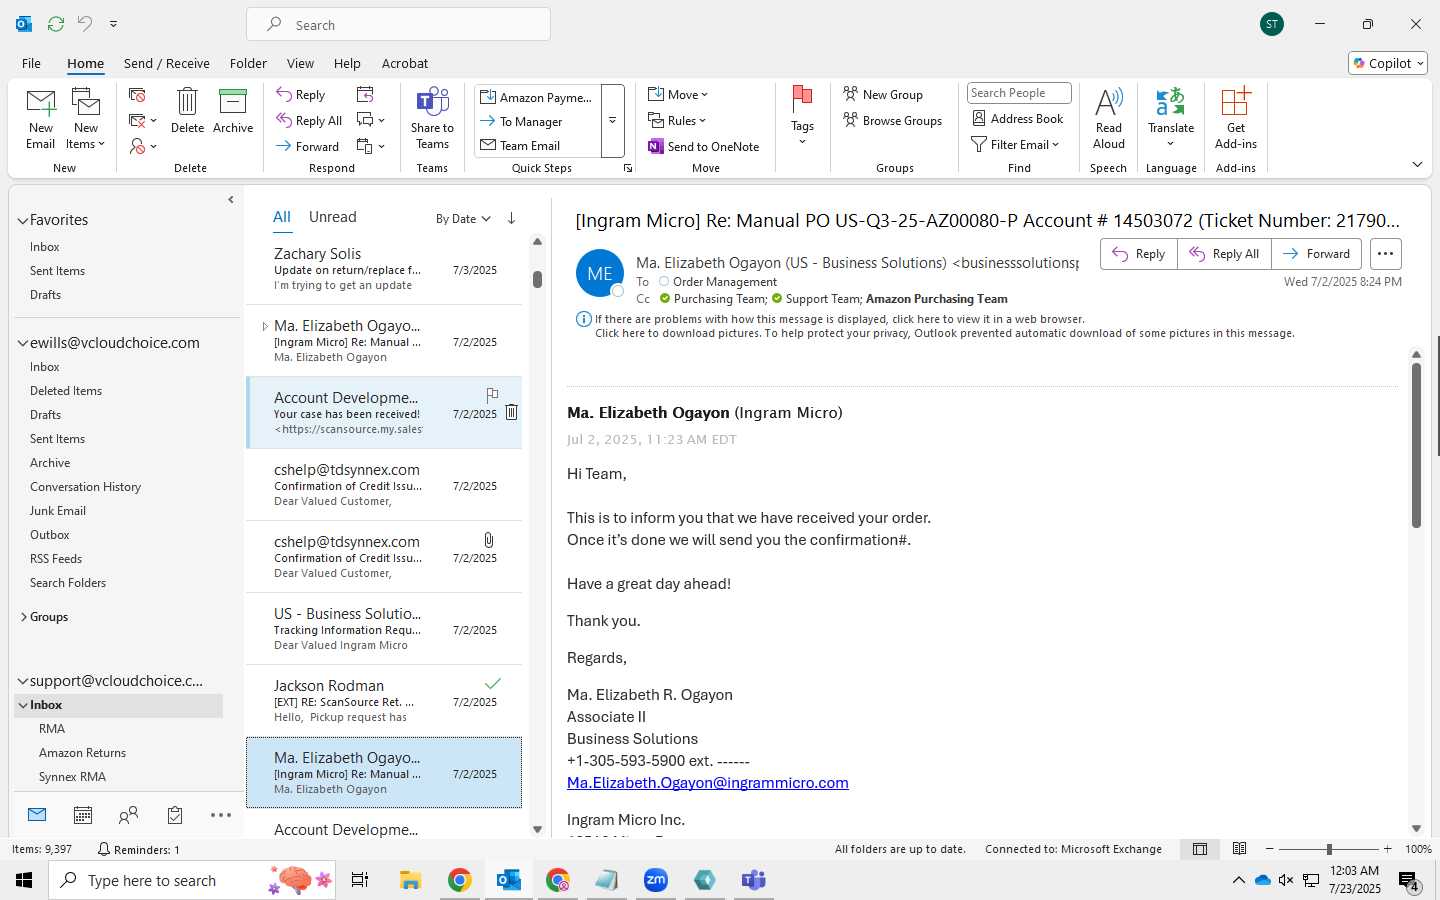This screenshot has width=1440, height=900.
Task: Switch to People view icon
Action: [x=128, y=815]
